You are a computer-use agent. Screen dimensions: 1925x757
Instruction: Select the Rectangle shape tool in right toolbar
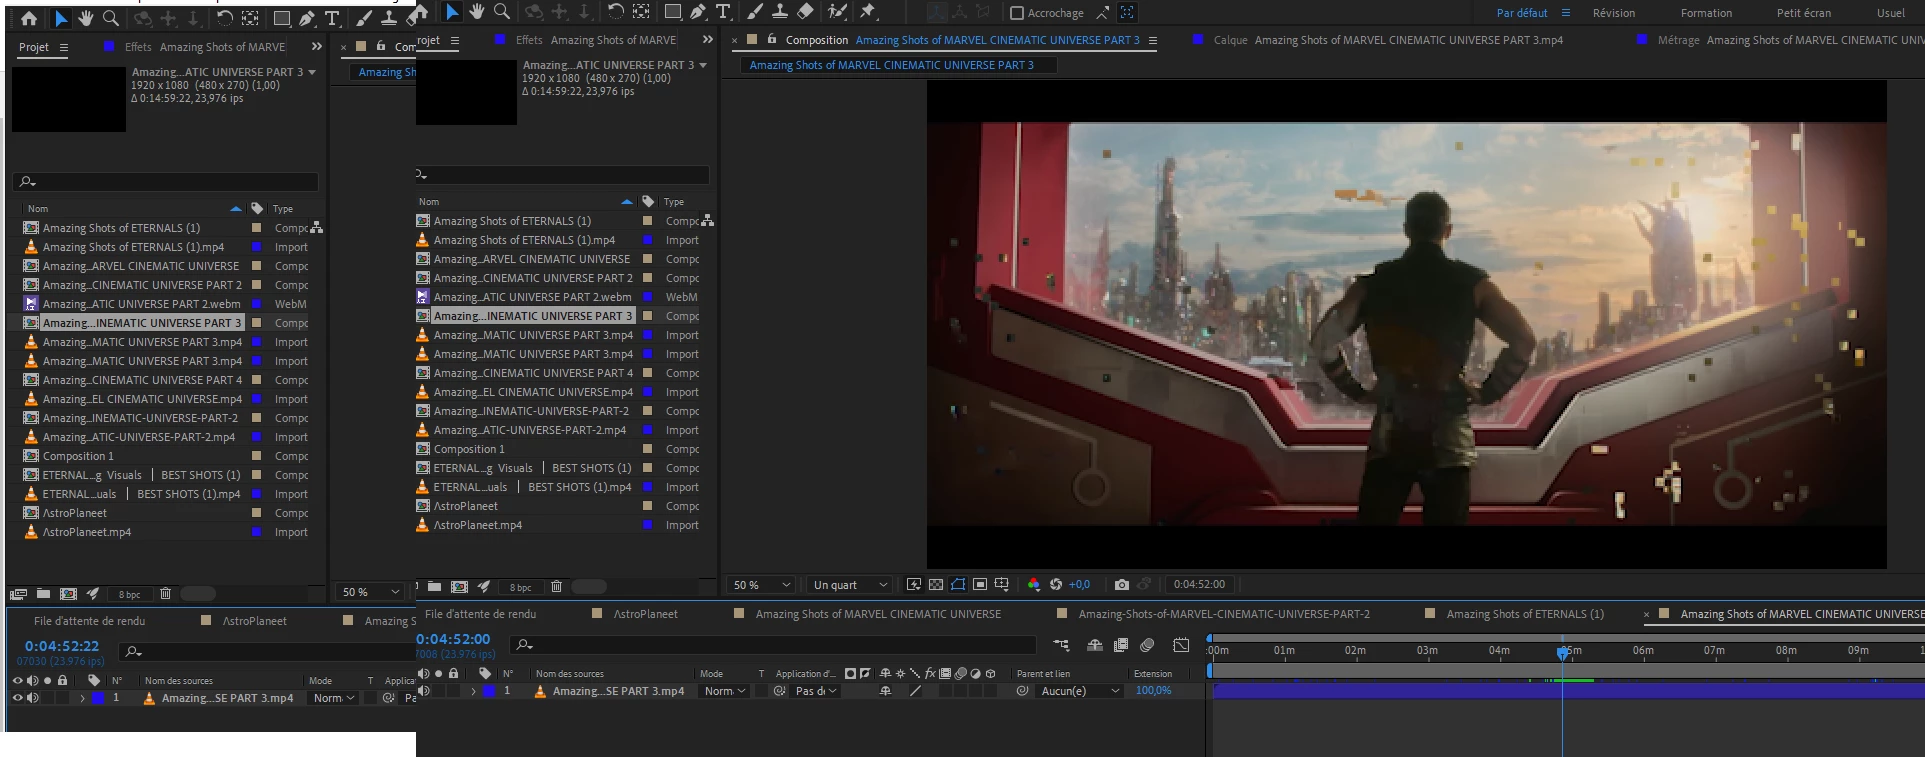click(673, 12)
